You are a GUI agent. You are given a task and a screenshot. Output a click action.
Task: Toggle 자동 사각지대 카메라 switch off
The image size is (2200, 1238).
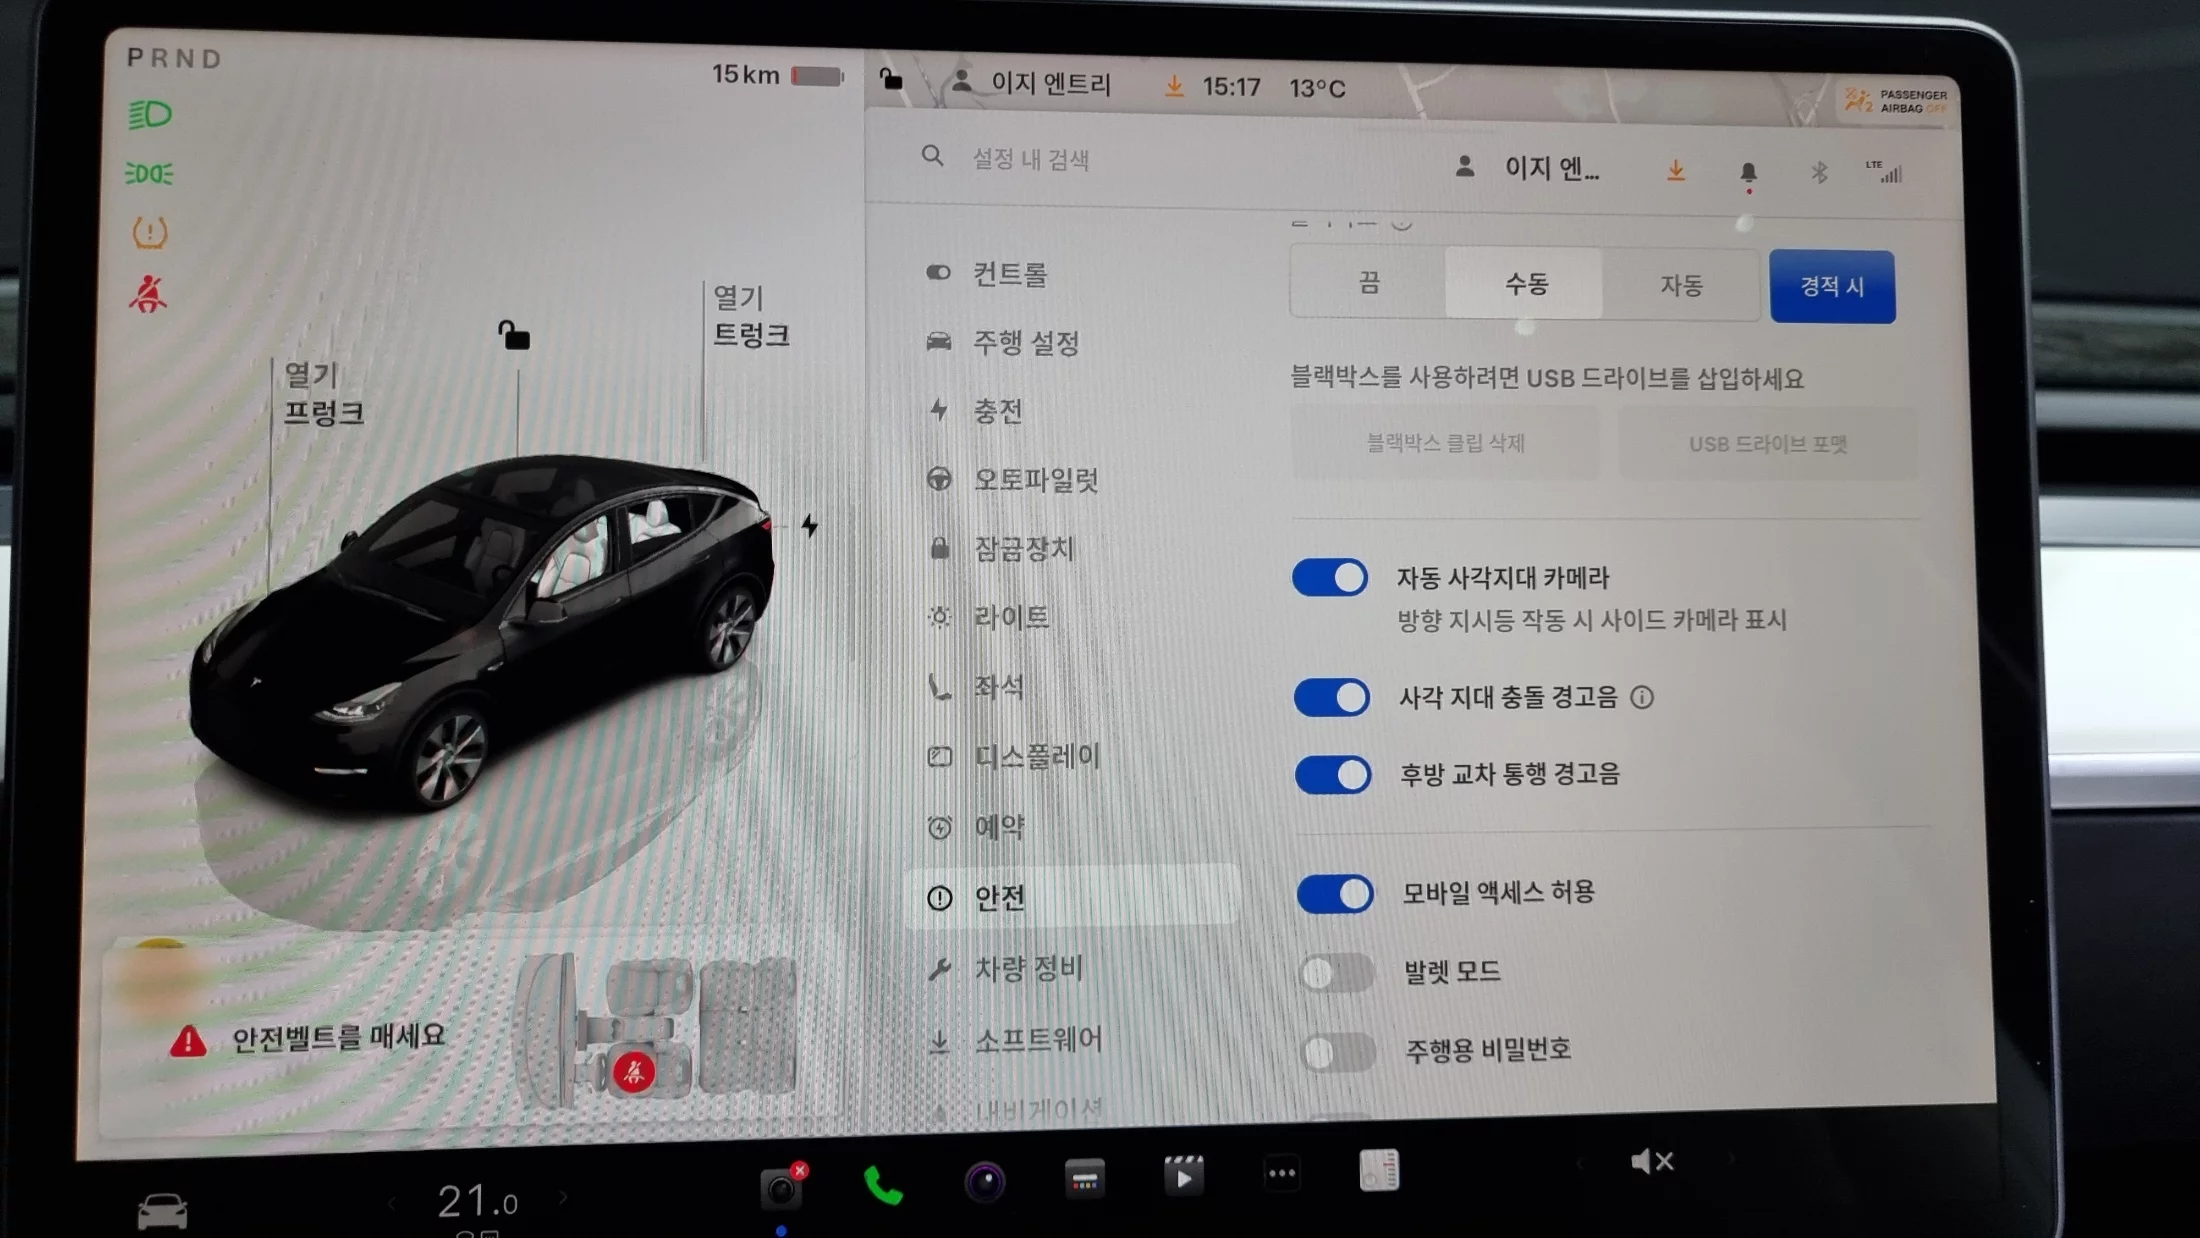(1330, 578)
